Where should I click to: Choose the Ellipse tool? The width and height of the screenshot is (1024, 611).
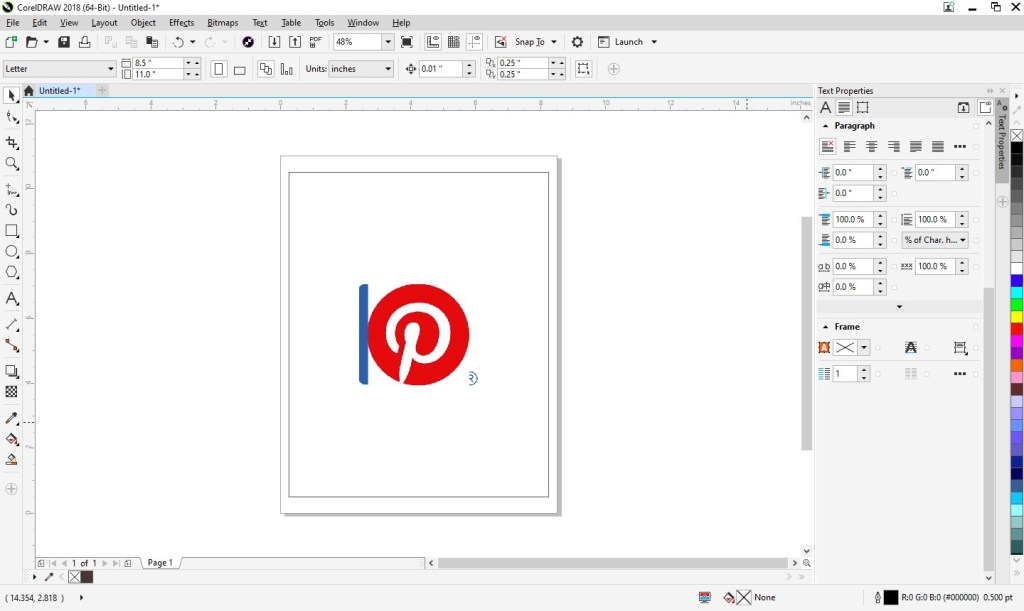tap(12, 252)
